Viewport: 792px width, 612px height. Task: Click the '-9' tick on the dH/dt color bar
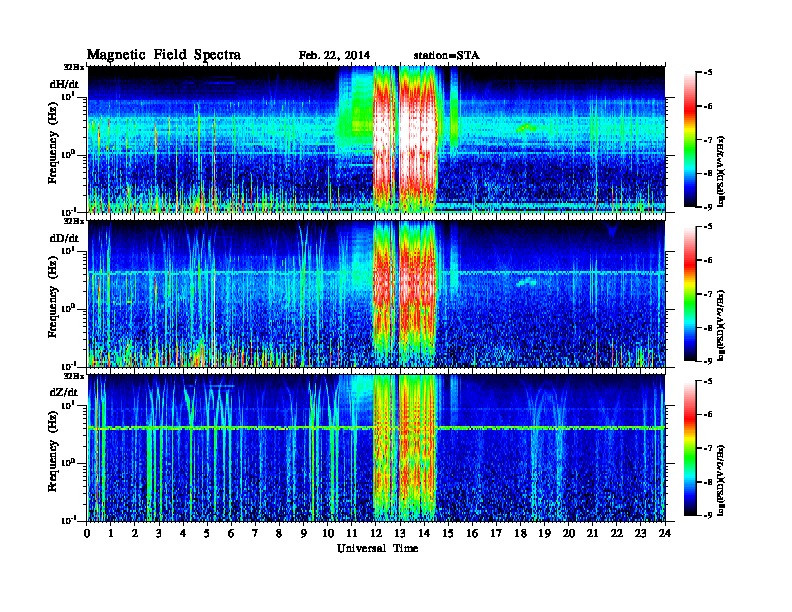pyautogui.click(x=707, y=207)
